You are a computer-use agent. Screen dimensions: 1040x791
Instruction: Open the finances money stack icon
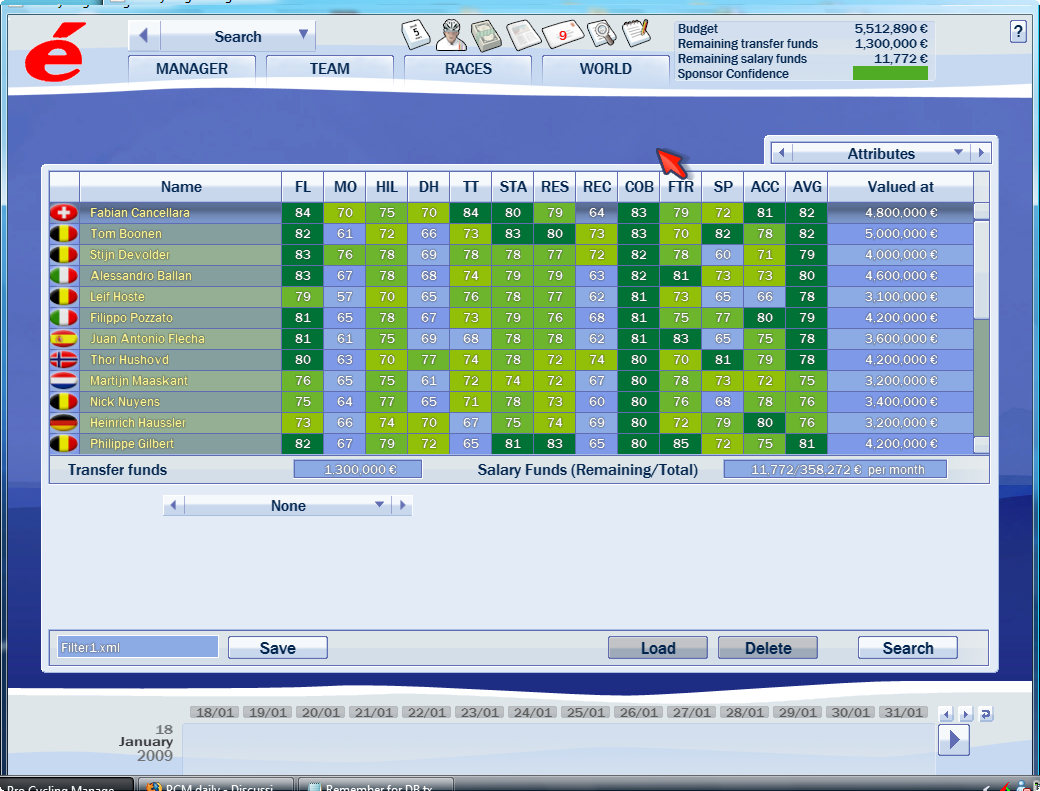(486, 35)
